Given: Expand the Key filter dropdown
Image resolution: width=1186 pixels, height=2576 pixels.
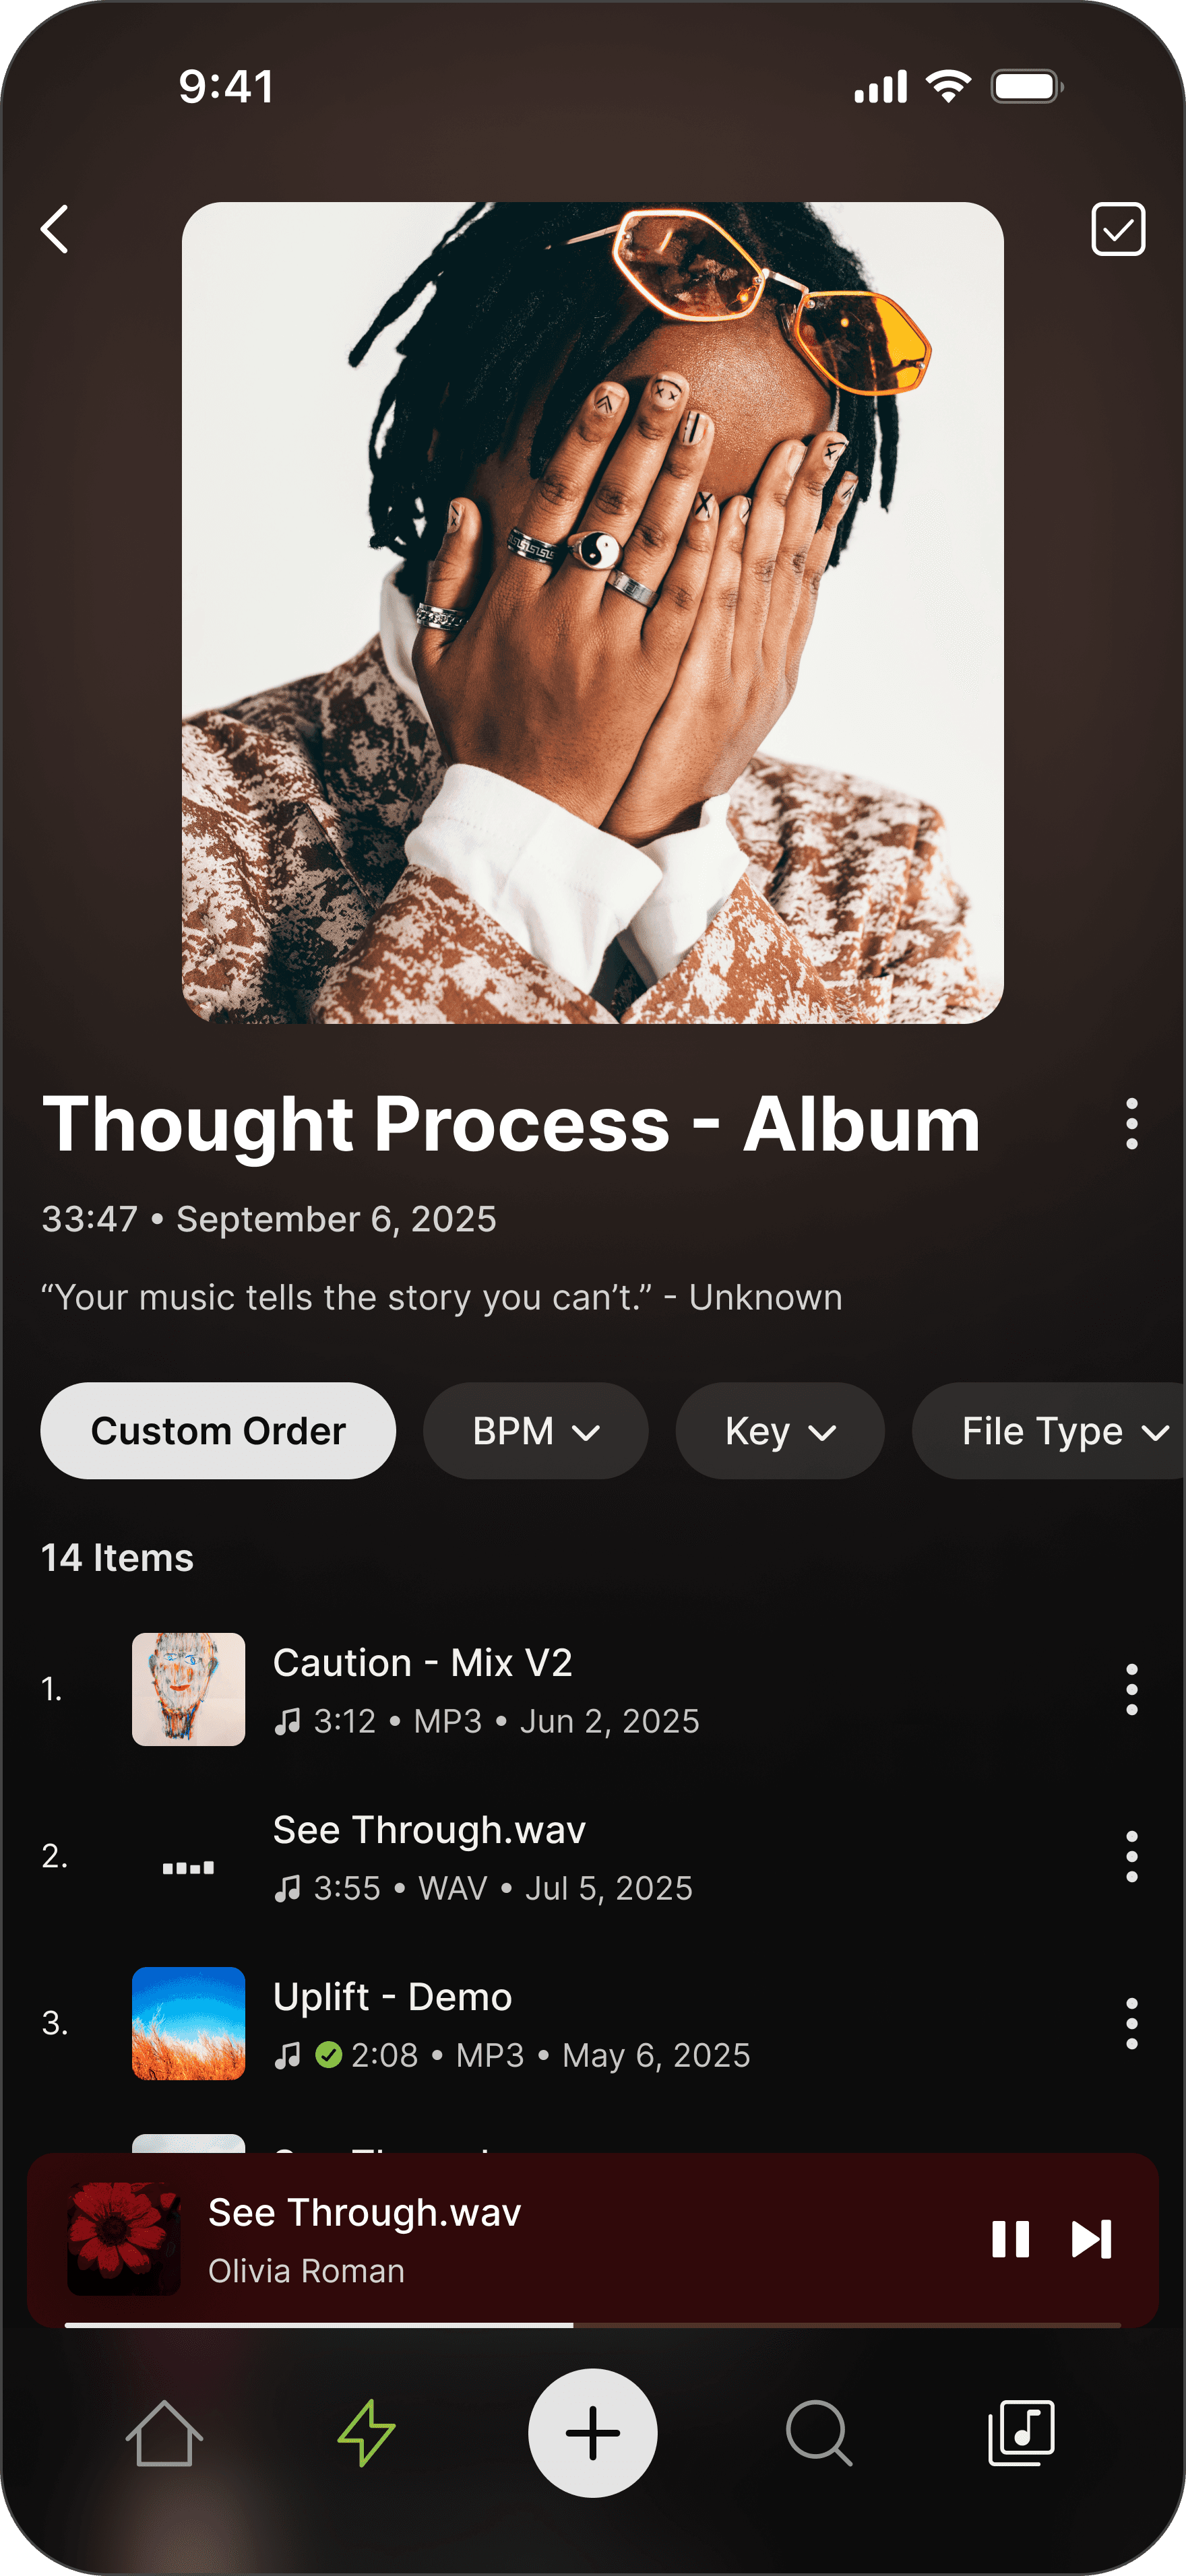Looking at the screenshot, I should [780, 1431].
